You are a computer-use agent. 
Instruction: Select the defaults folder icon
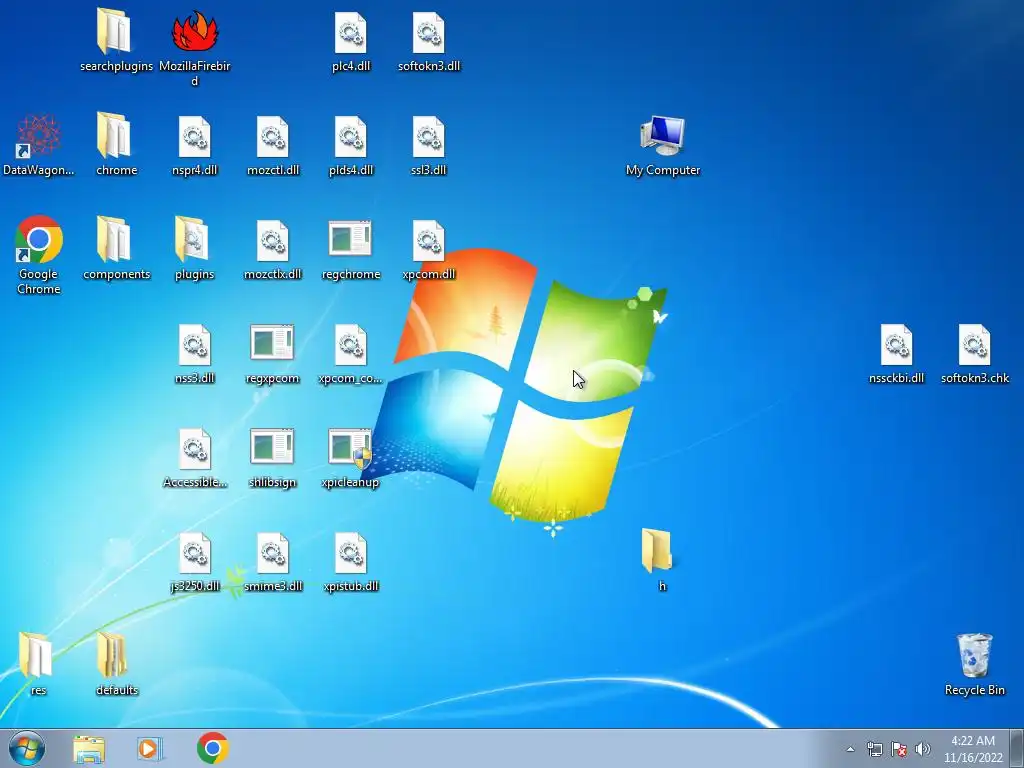point(113,655)
